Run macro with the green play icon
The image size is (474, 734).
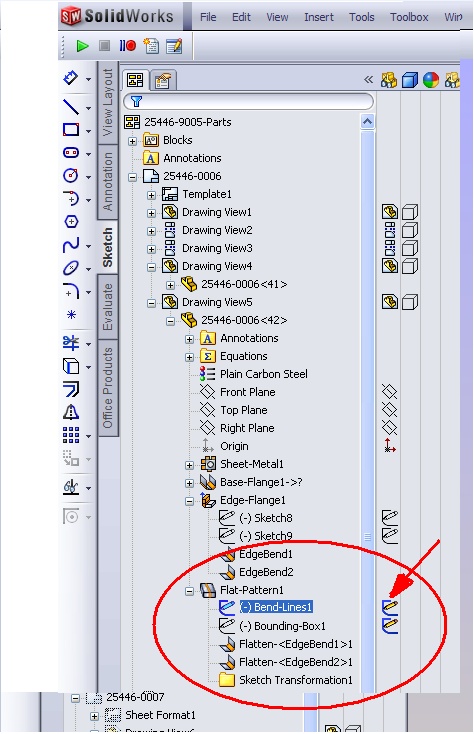pos(82,46)
